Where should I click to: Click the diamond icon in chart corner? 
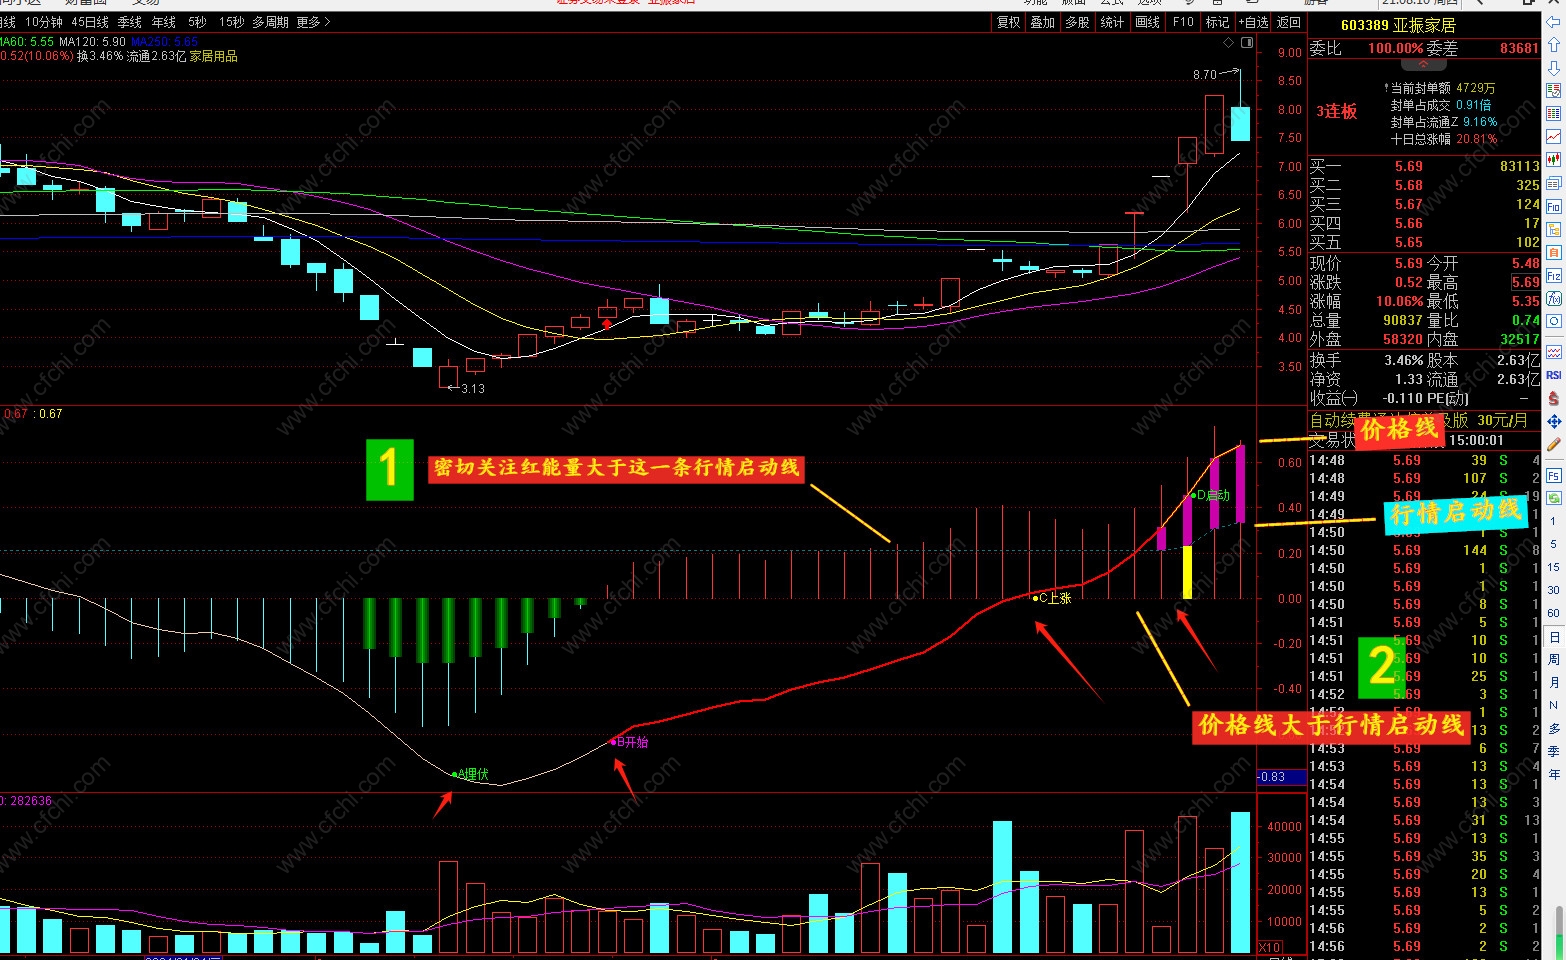click(x=1228, y=43)
